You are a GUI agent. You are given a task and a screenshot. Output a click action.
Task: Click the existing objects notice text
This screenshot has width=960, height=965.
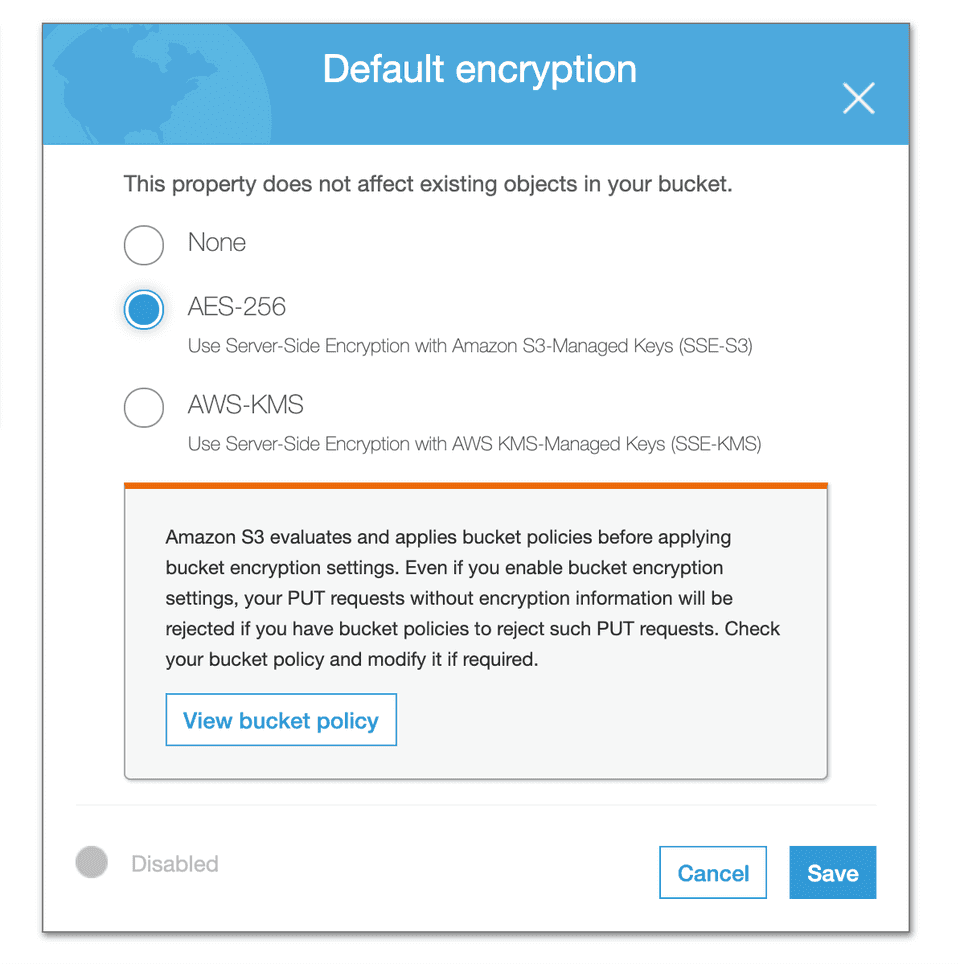point(428,184)
